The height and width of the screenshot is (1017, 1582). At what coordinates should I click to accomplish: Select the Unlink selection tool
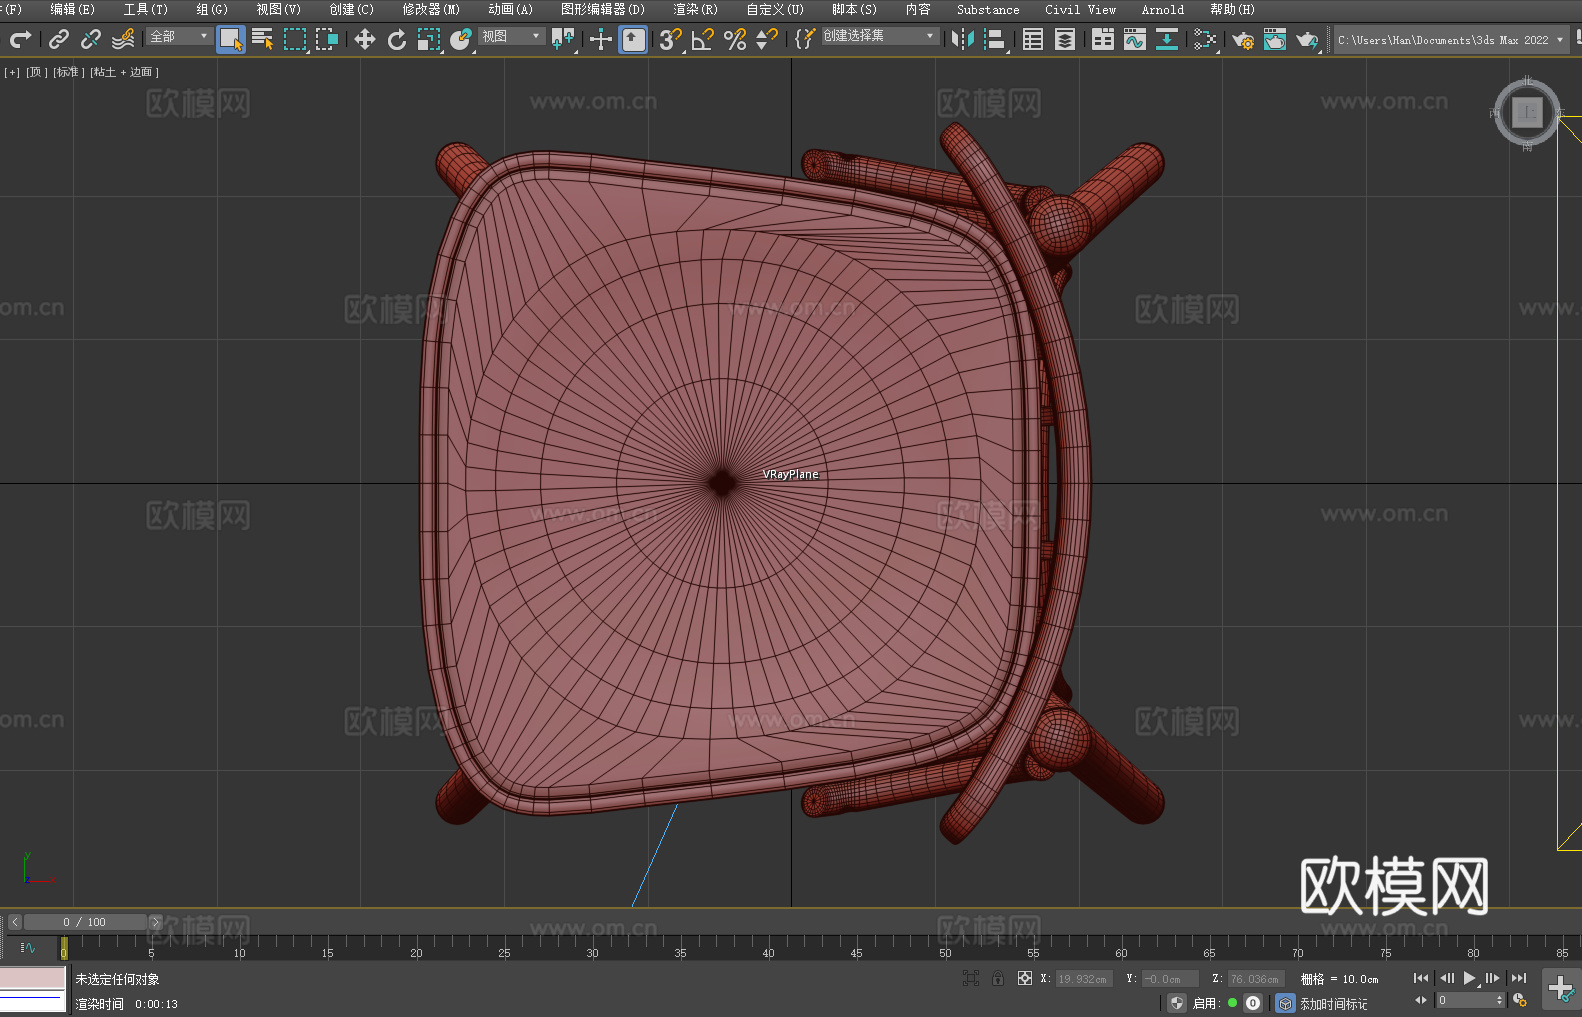91,39
